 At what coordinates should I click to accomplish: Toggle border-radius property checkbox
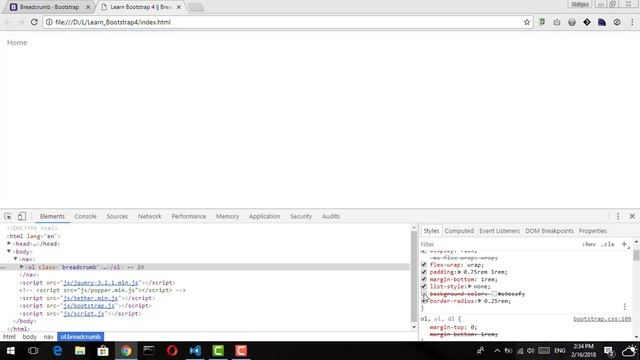pos(424,301)
